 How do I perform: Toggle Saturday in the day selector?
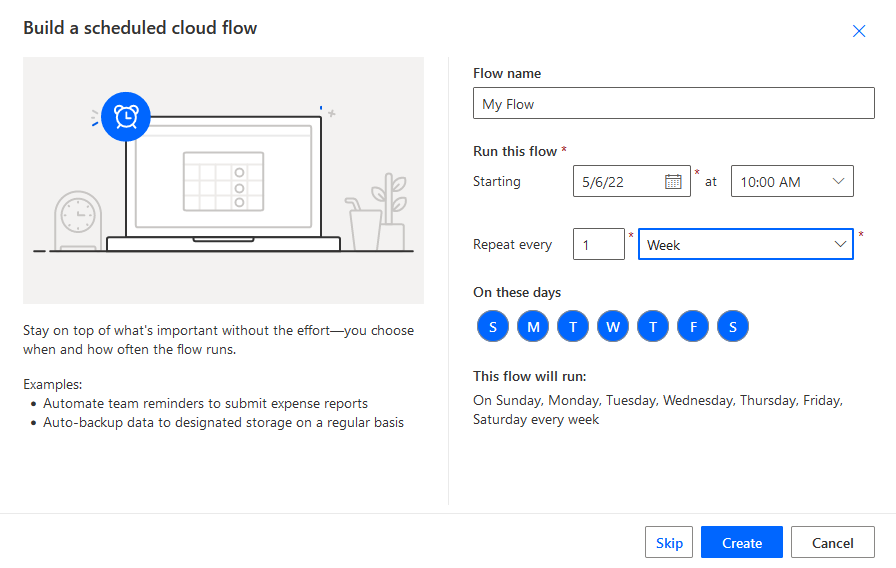tap(733, 326)
